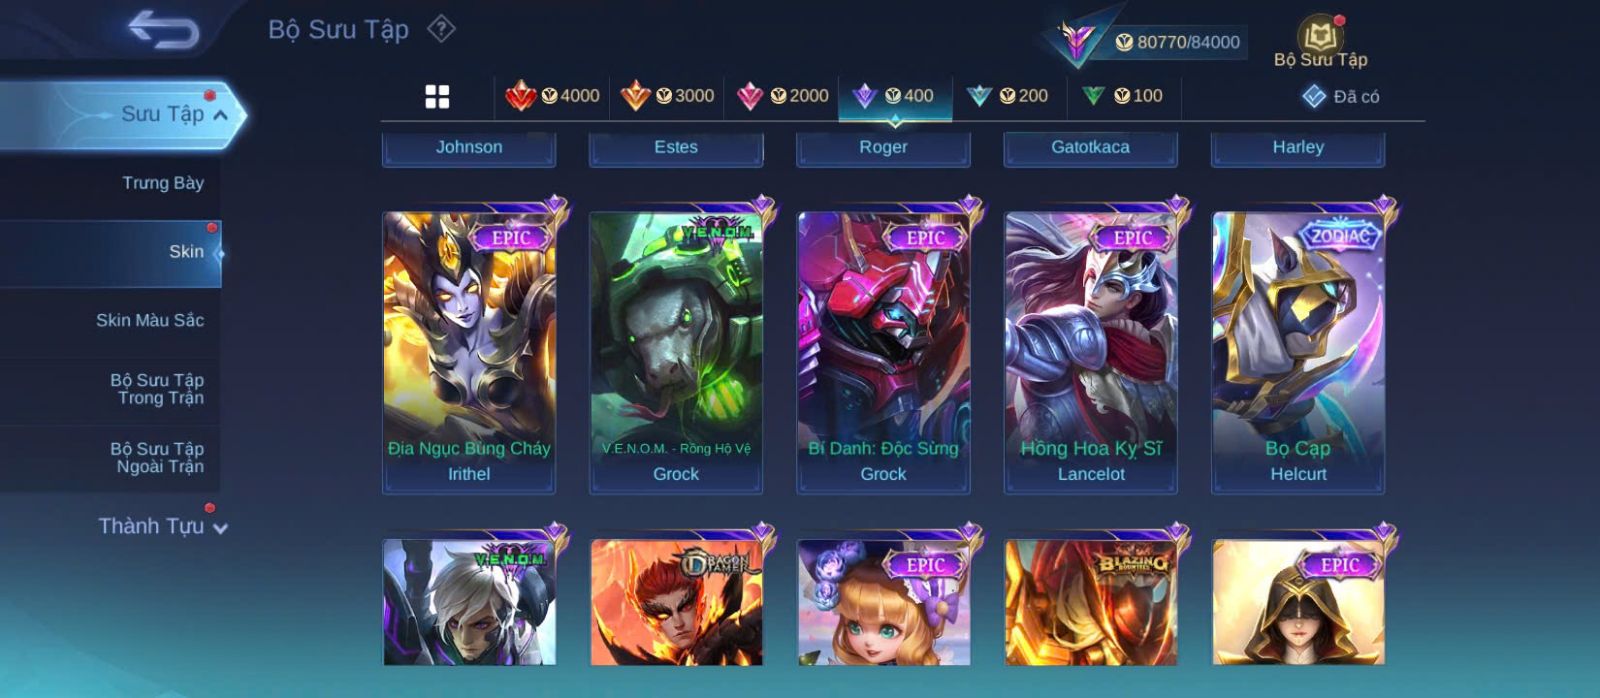Select the Irithel Địa Ngục Bùng Cháy skin card
This screenshot has height=698, width=1600.
click(x=469, y=352)
